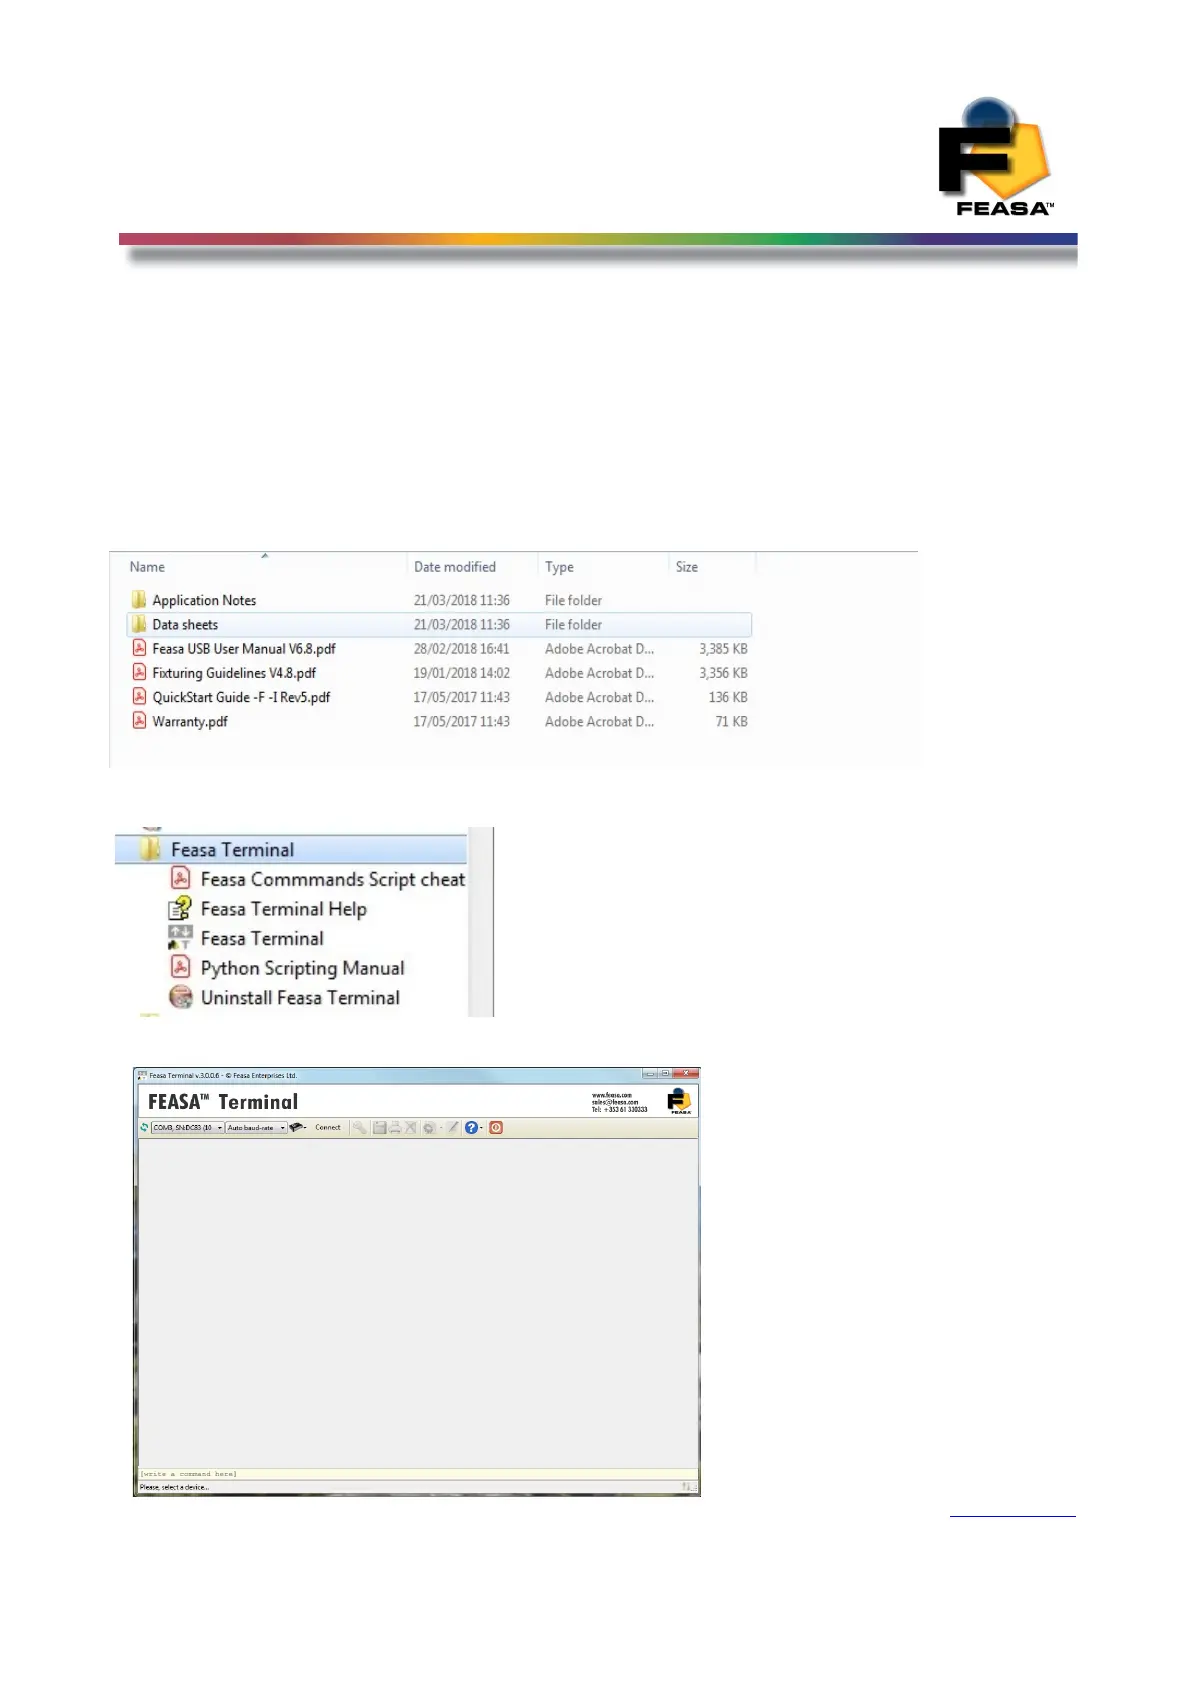
Task: Click the save floppy disk toolbar icon
Action: click(380, 1127)
